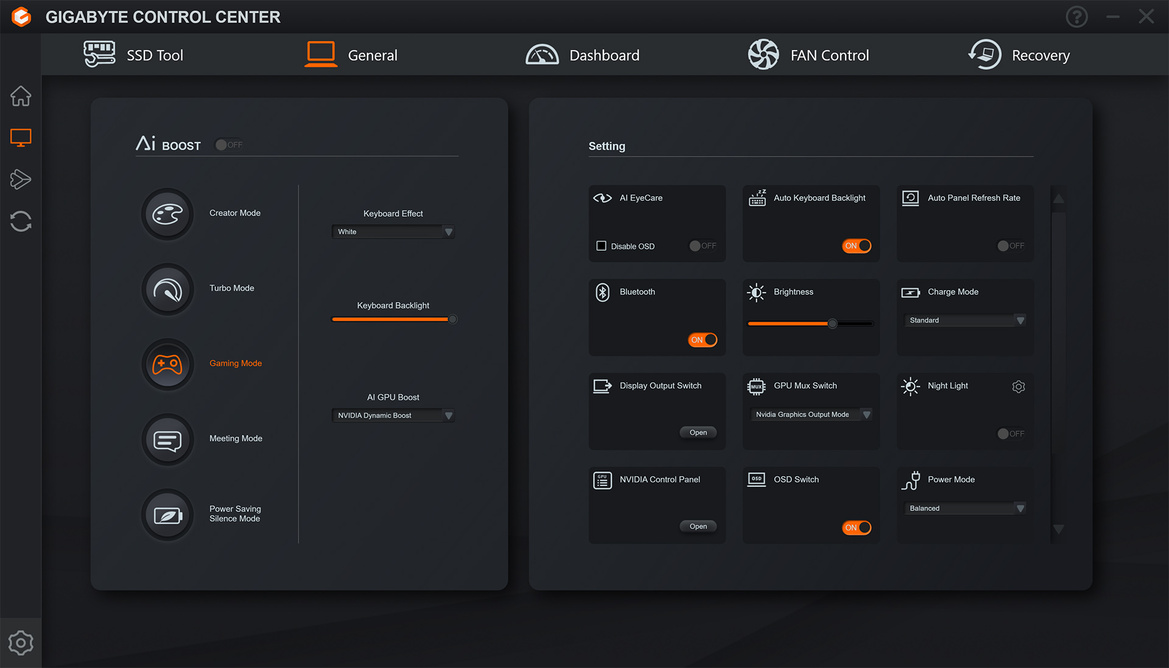Turn on the AI EyeCare toggle
Viewport: 1169px width, 668px height.
tap(702, 246)
